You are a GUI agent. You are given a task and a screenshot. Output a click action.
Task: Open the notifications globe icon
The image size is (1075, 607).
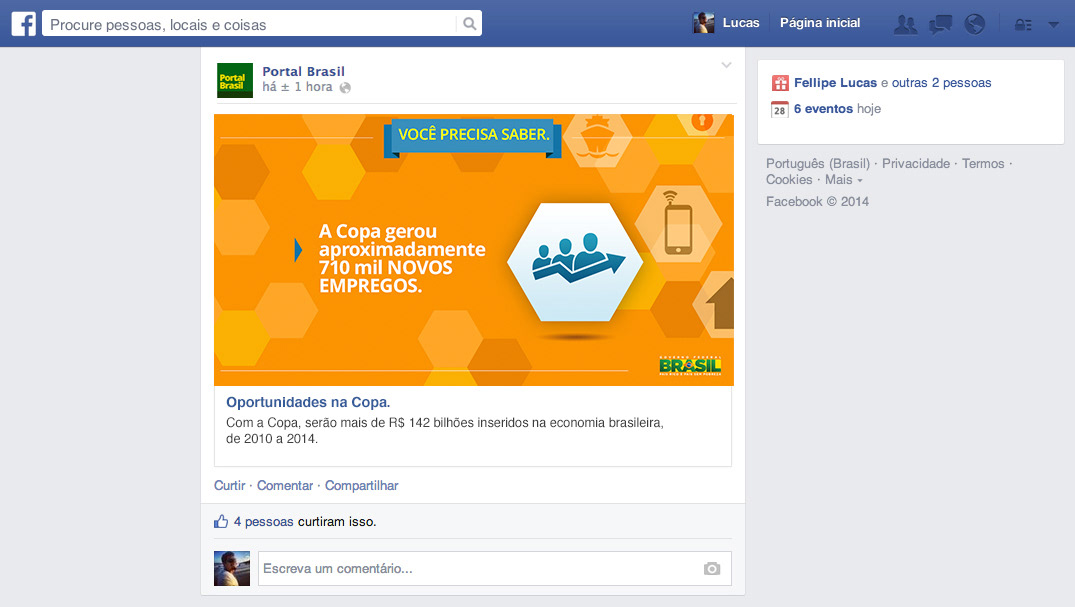(x=974, y=24)
